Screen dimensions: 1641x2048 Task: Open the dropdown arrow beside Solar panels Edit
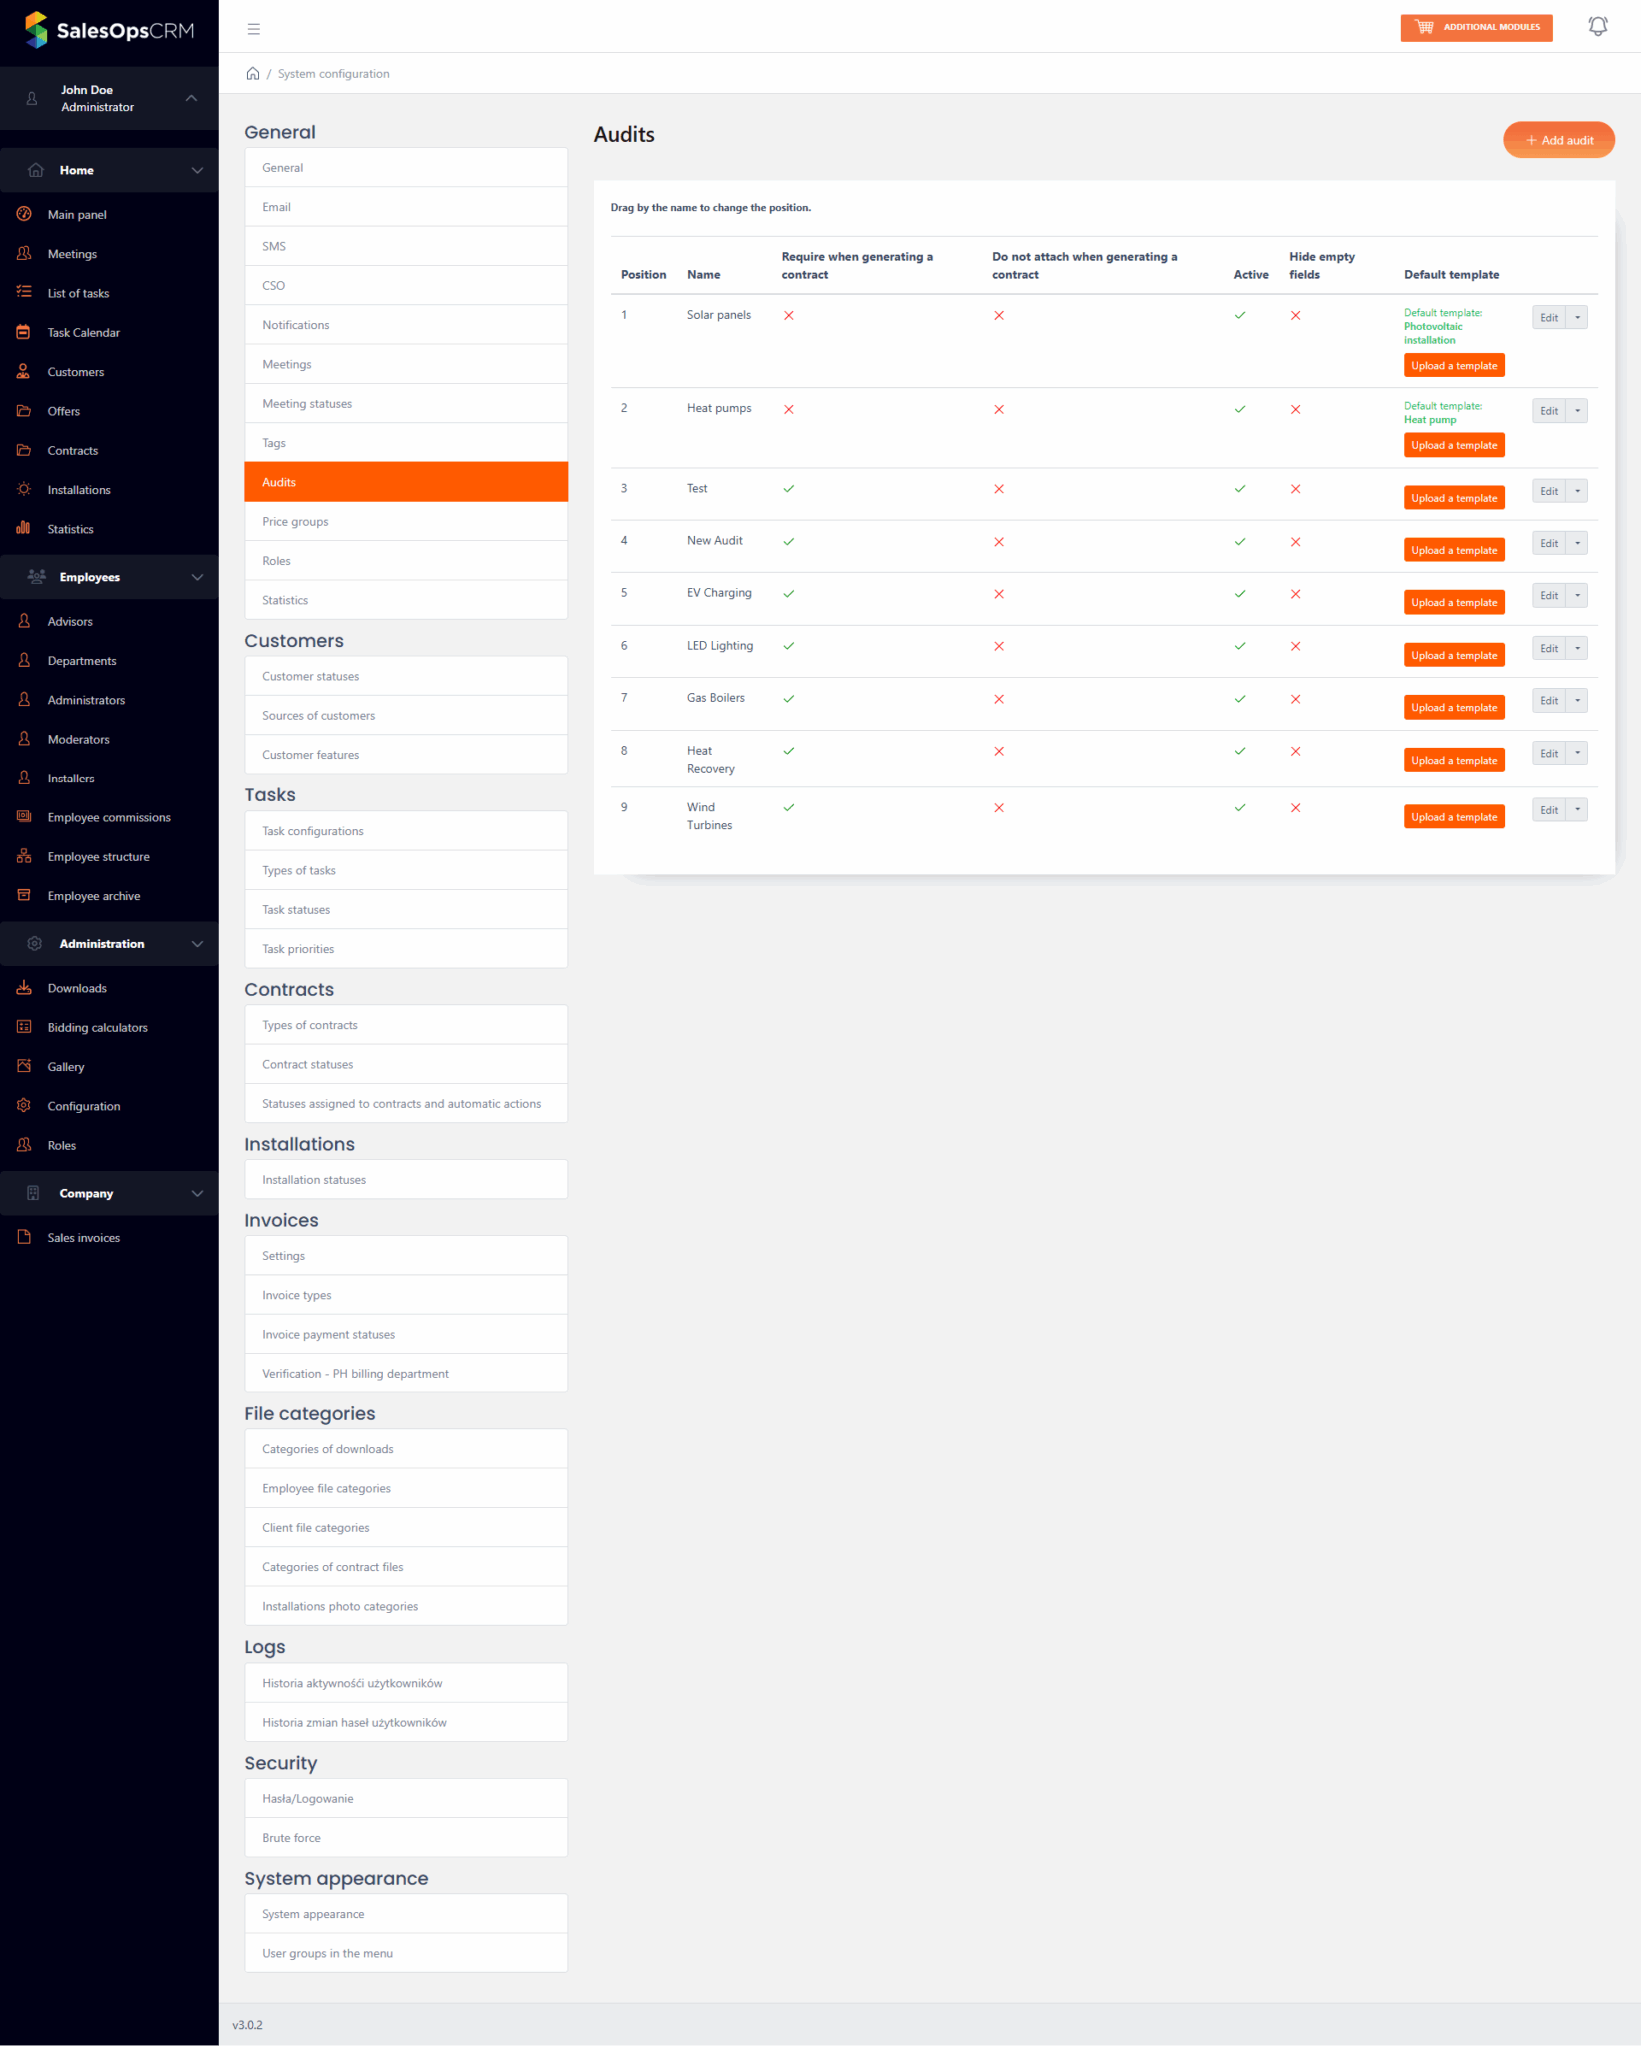1577,318
